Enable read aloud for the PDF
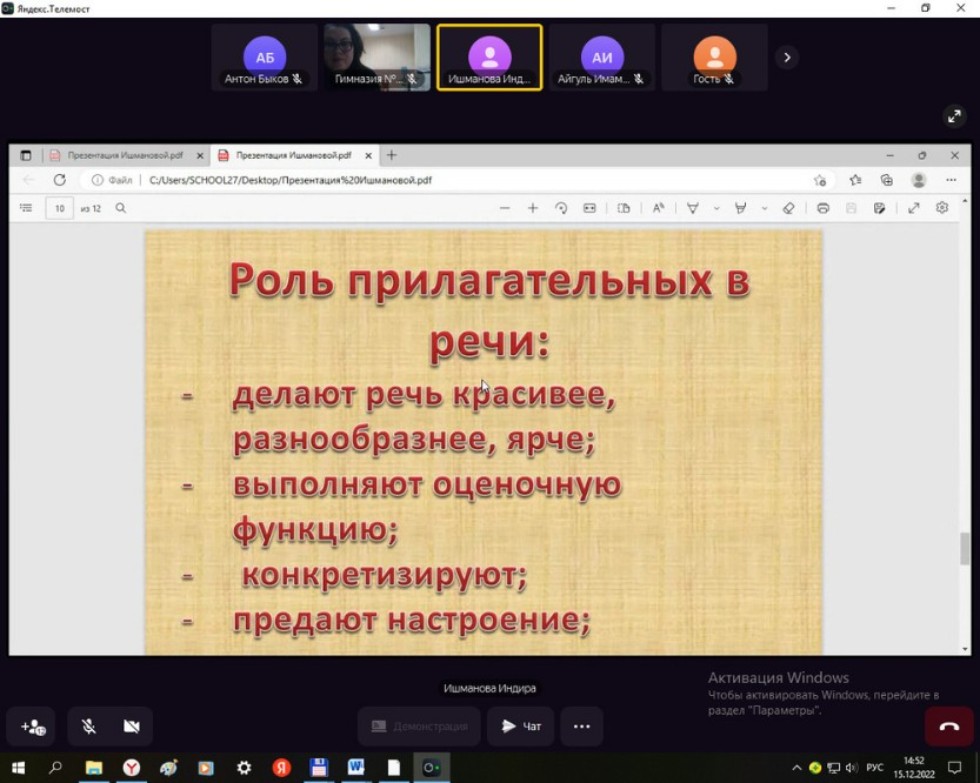980x783 pixels. (x=658, y=208)
